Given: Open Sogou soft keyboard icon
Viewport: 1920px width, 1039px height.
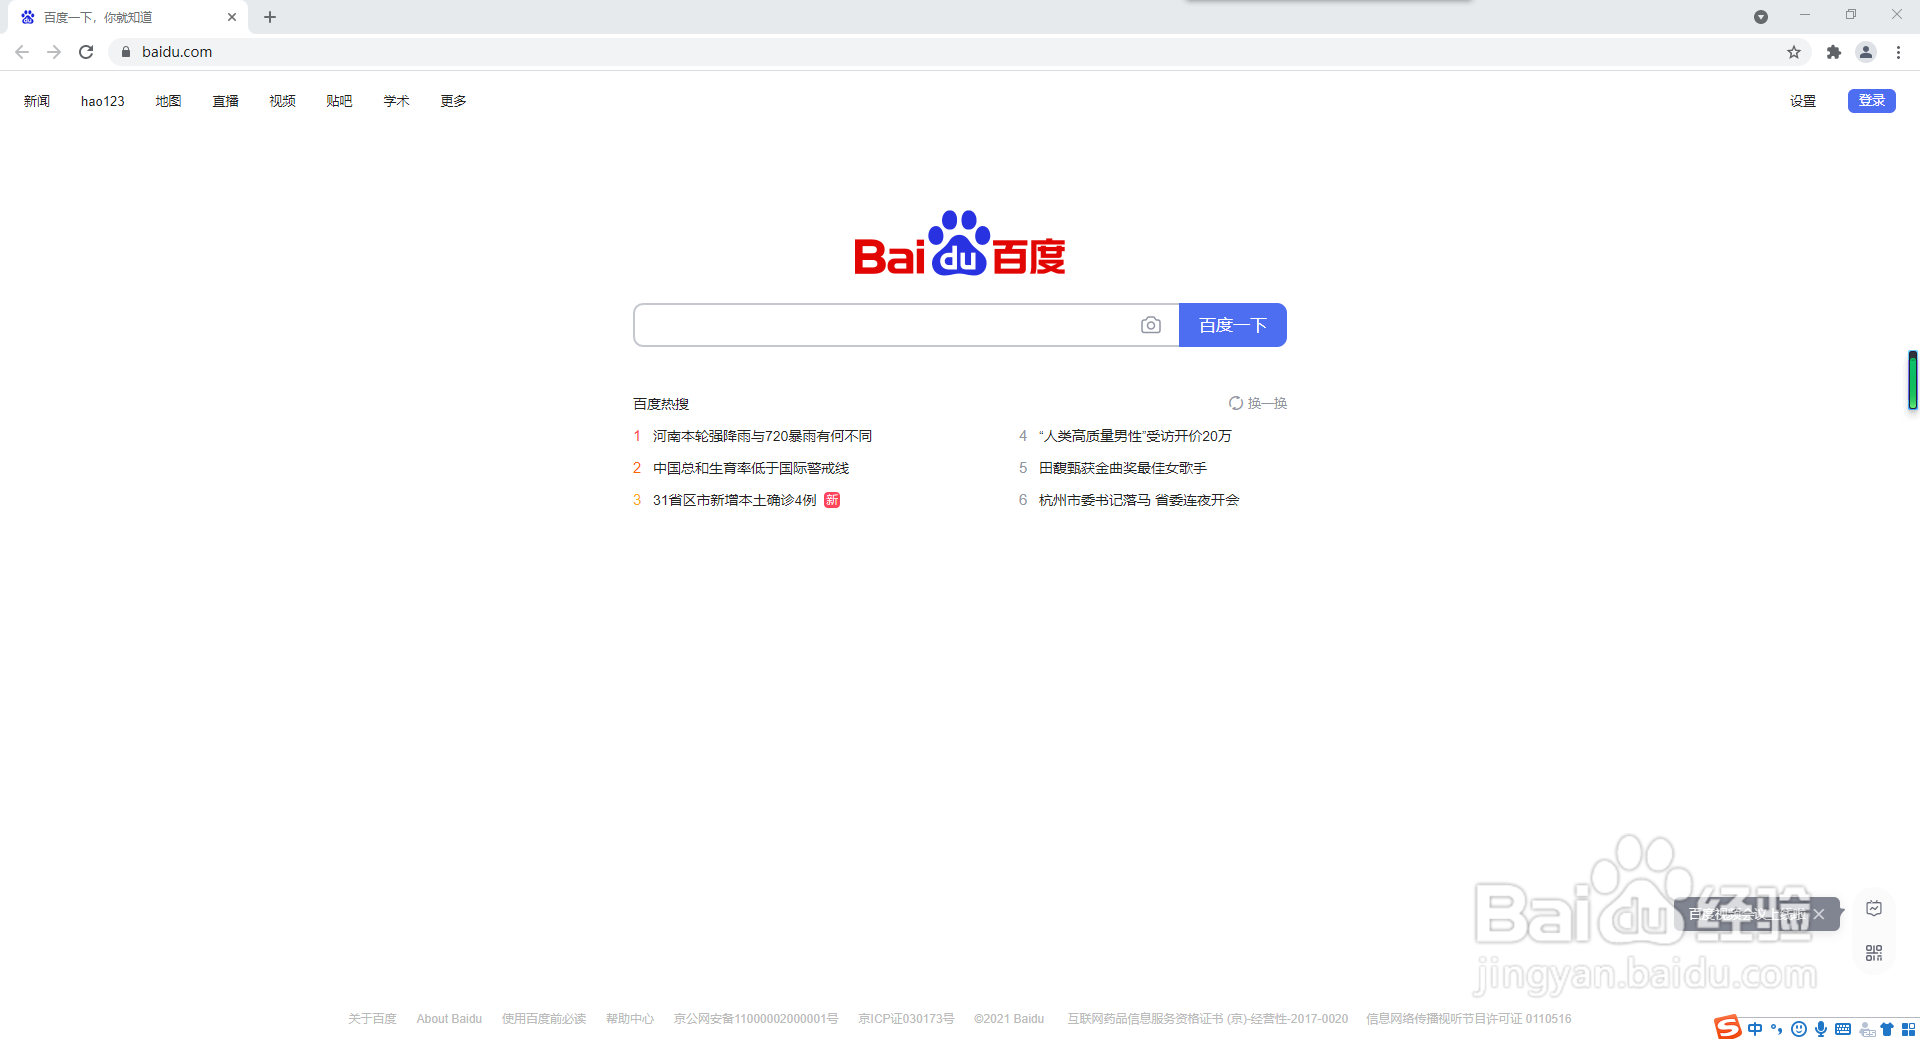Looking at the screenshot, I should [x=1843, y=1029].
